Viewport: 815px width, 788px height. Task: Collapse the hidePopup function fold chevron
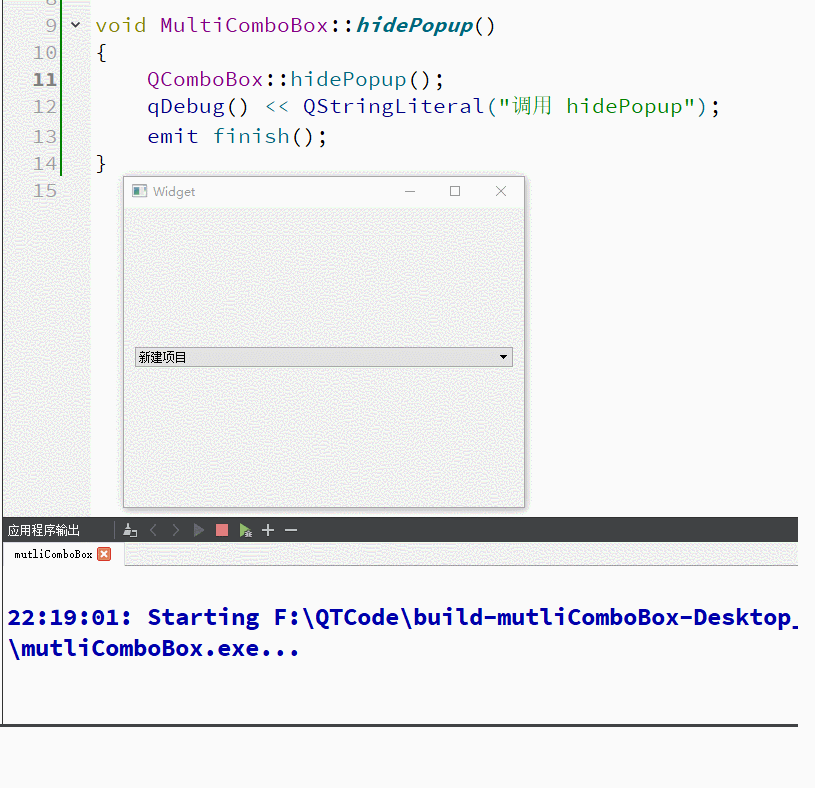pyautogui.click(x=76, y=24)
